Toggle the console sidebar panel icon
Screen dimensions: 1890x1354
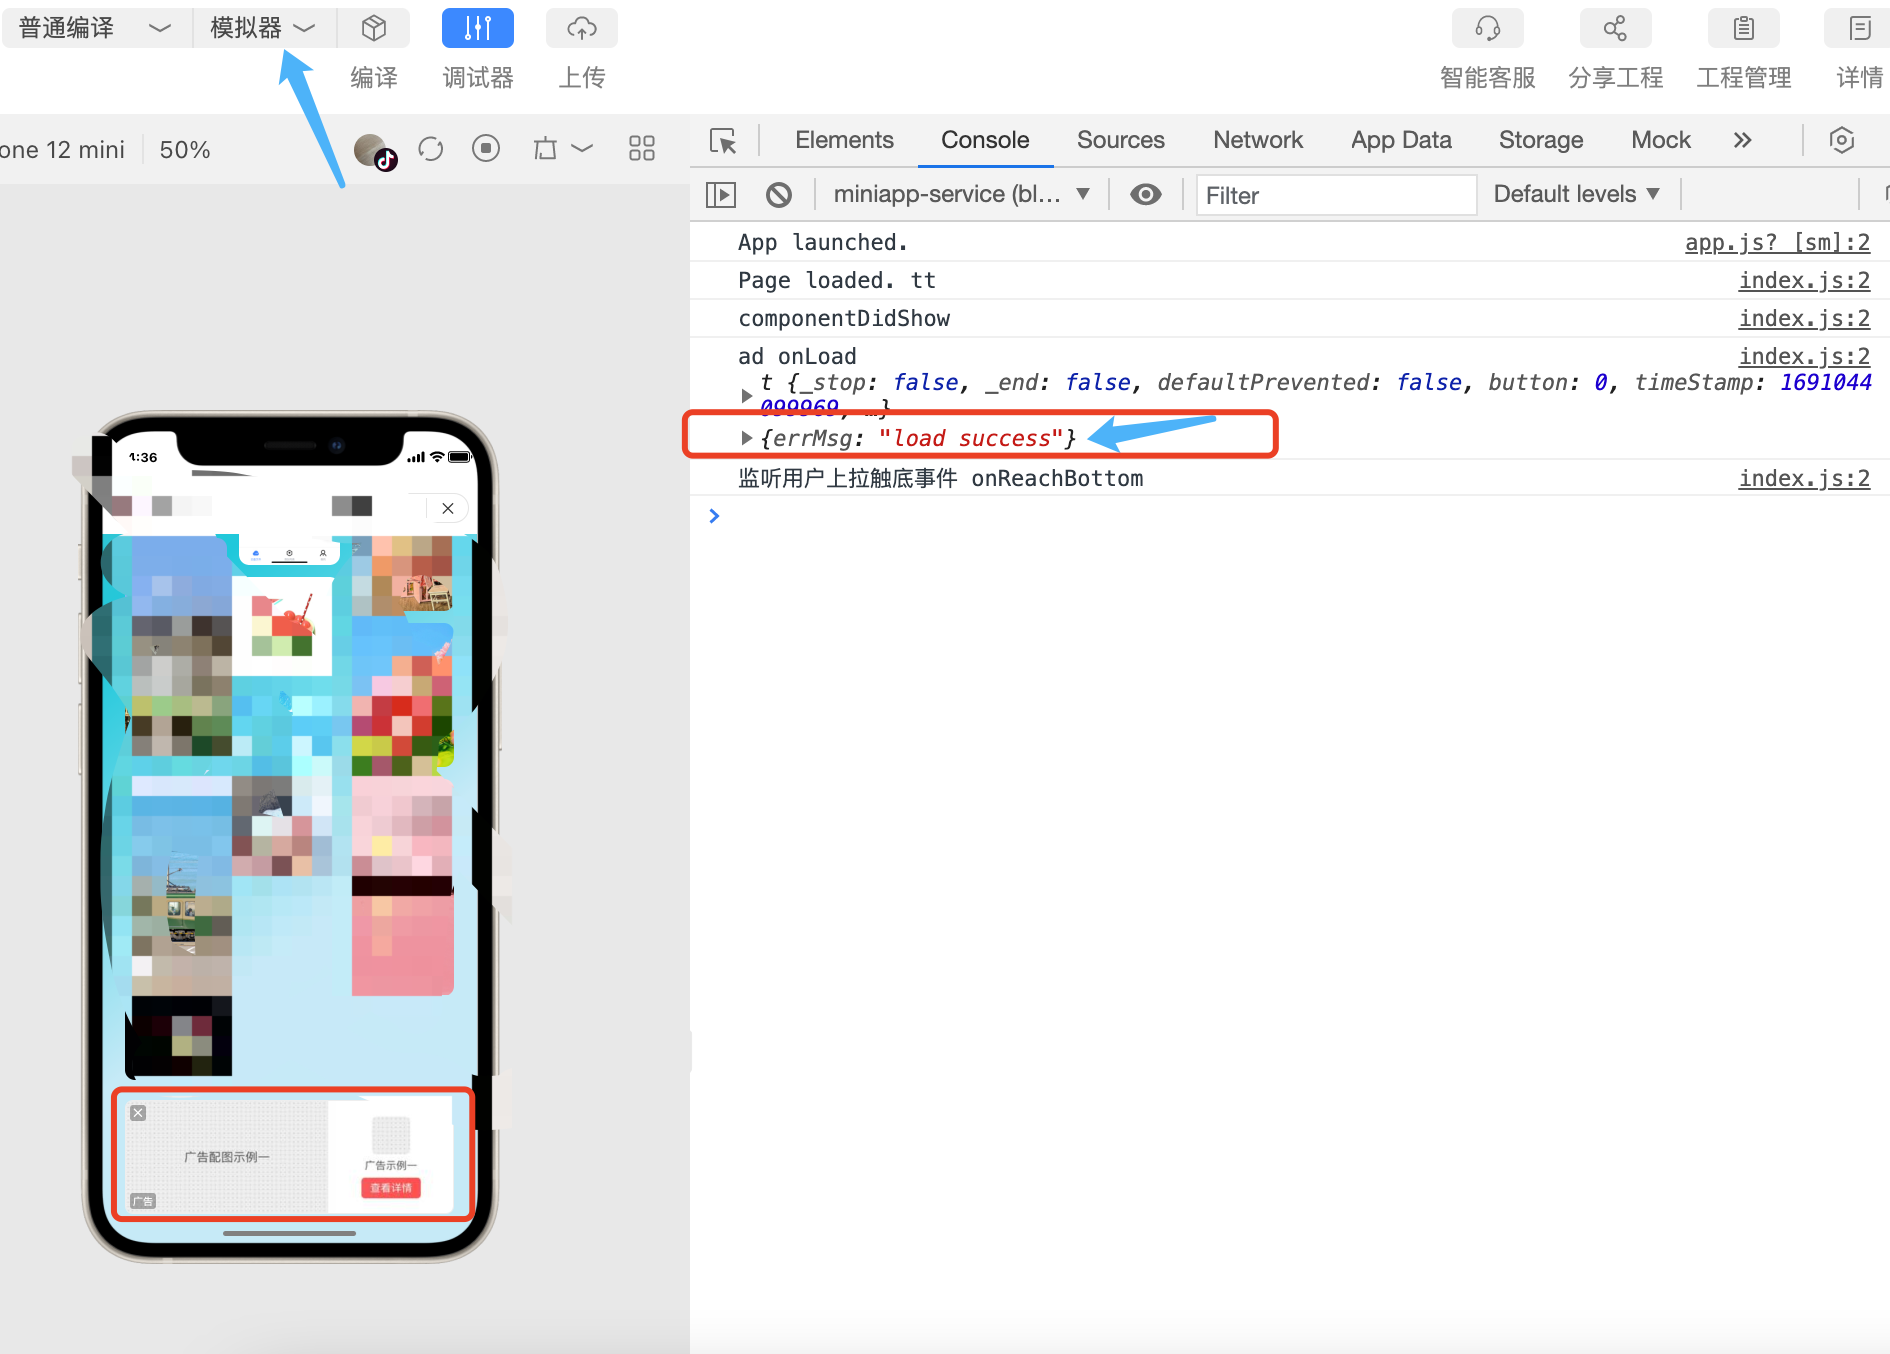click(x=721, y=194)
